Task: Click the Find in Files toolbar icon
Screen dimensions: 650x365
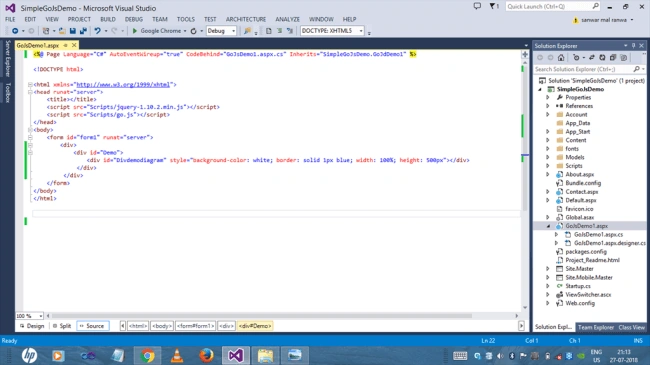Action: 247,31
